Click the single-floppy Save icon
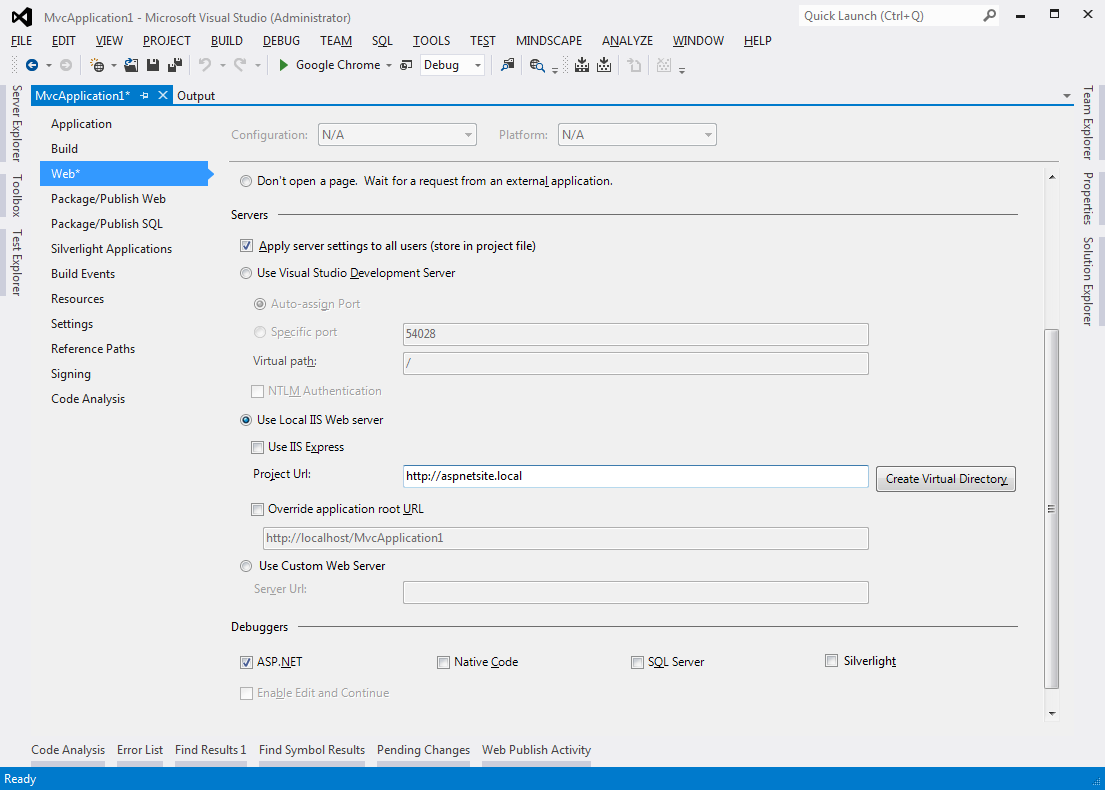 (153, 65)
